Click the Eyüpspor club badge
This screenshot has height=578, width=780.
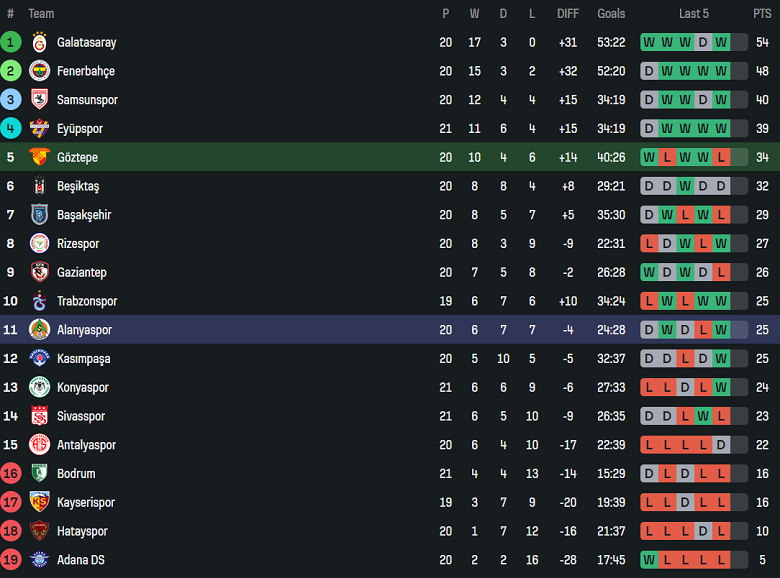[39, 128]
